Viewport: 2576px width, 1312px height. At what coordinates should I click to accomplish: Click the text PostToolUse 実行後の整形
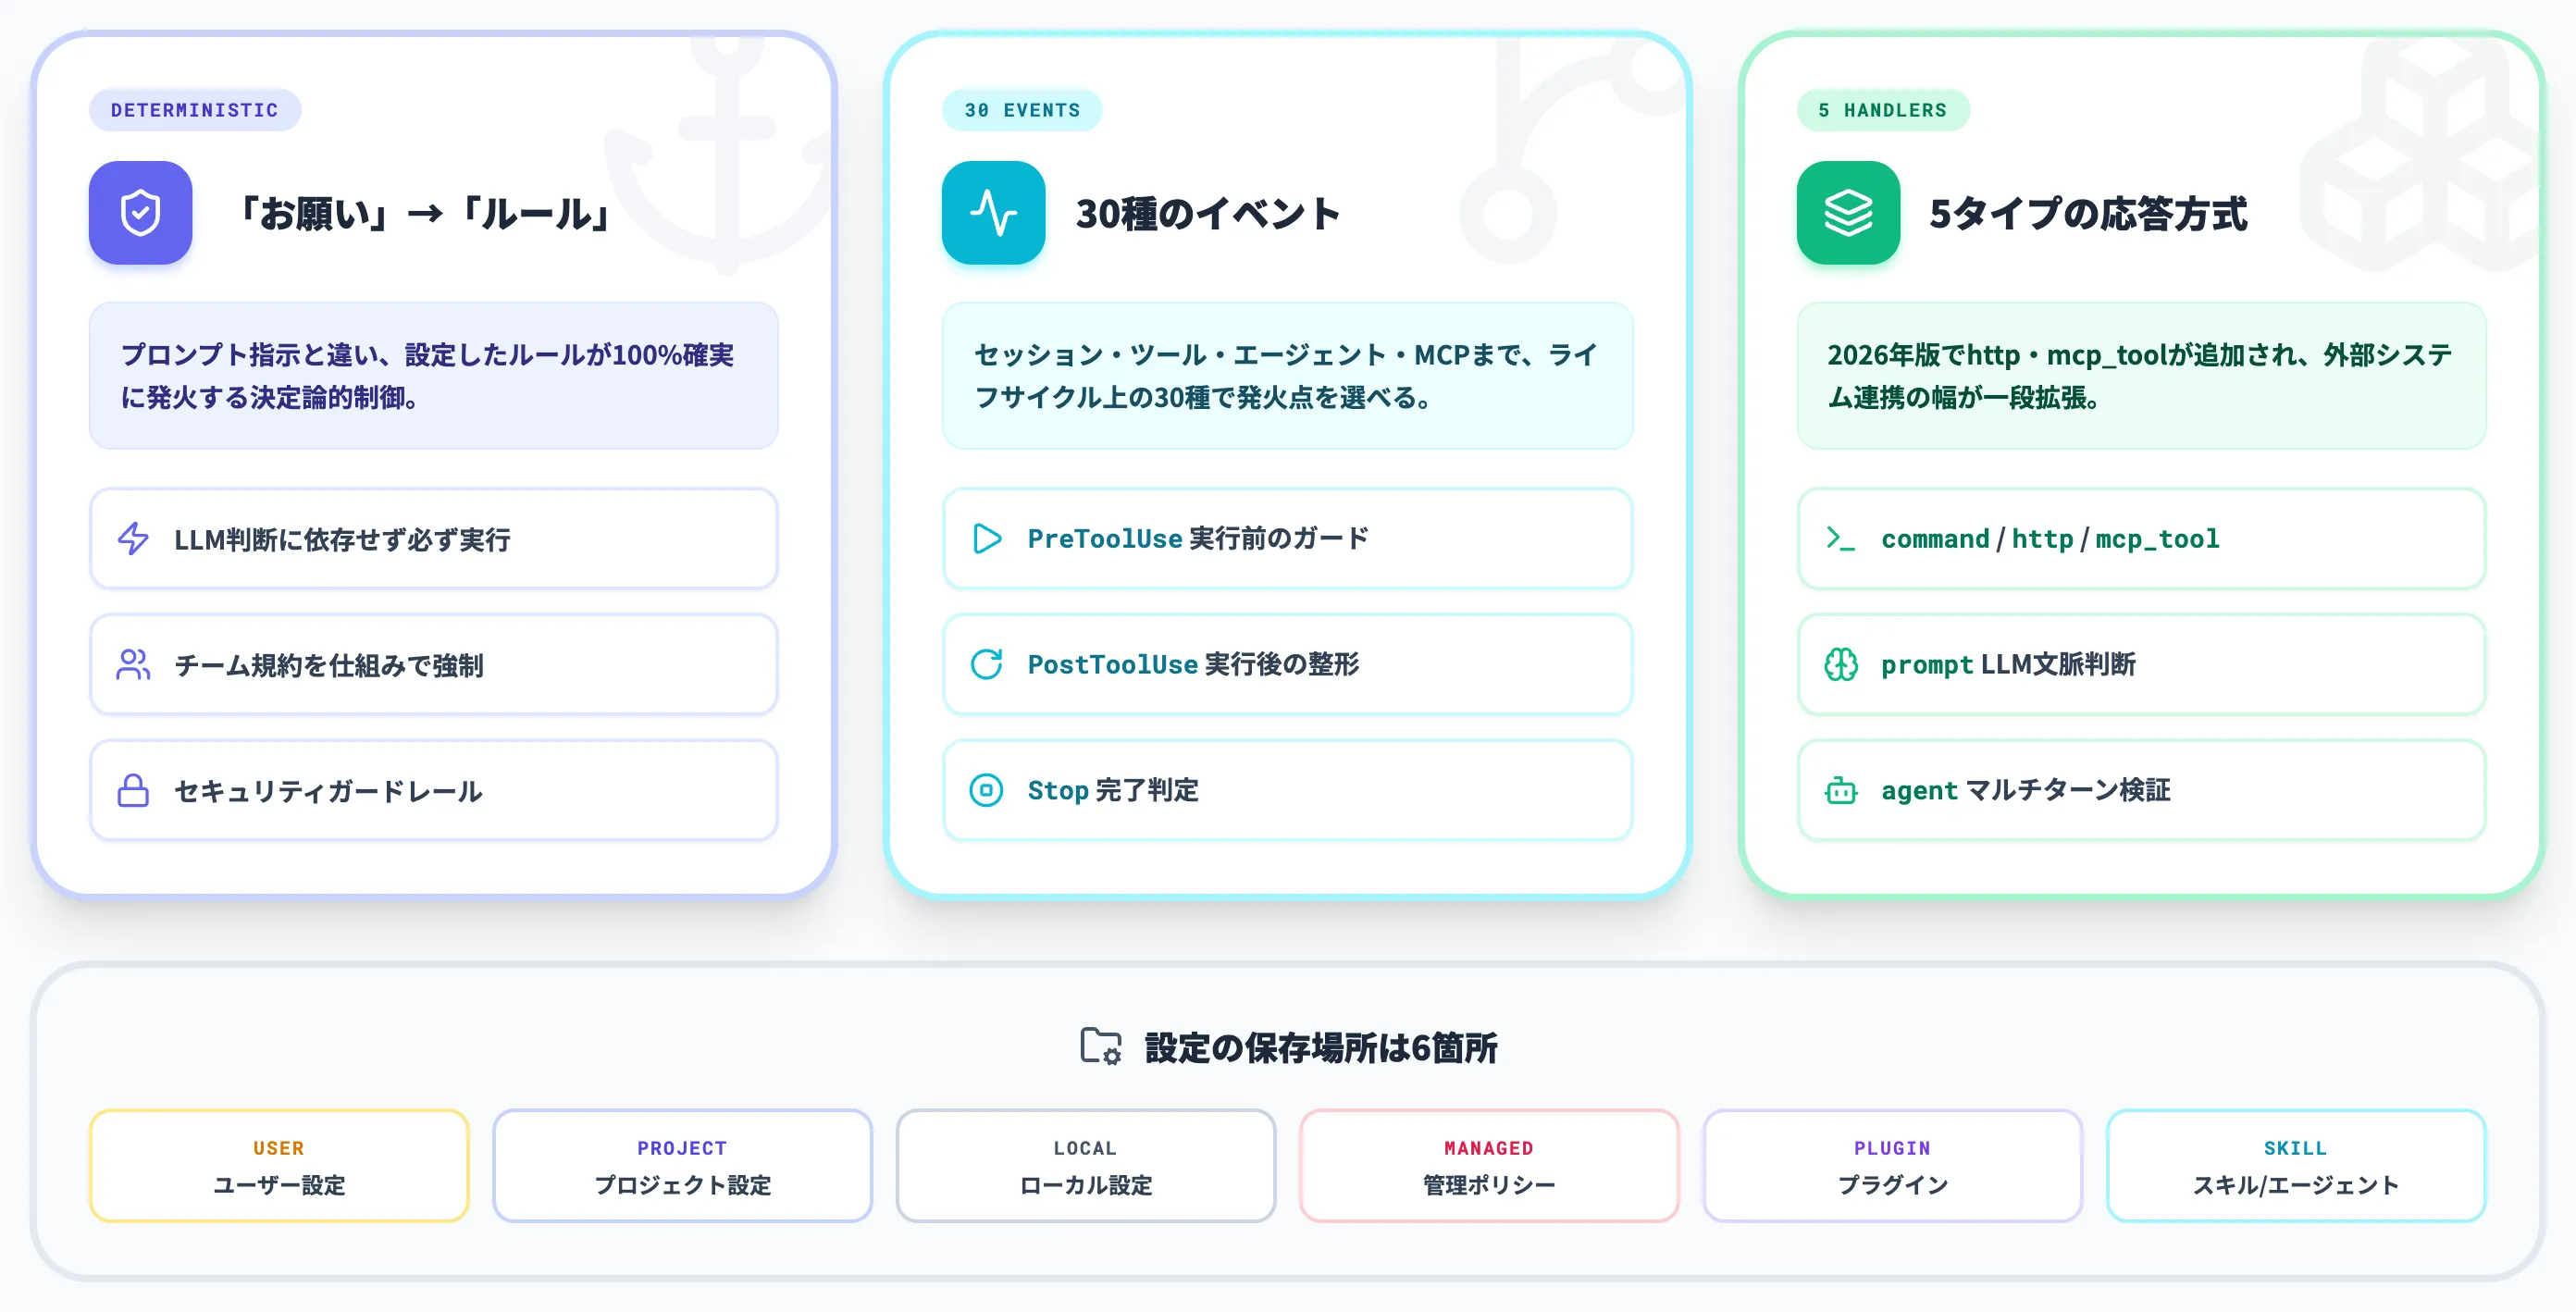1193,665
